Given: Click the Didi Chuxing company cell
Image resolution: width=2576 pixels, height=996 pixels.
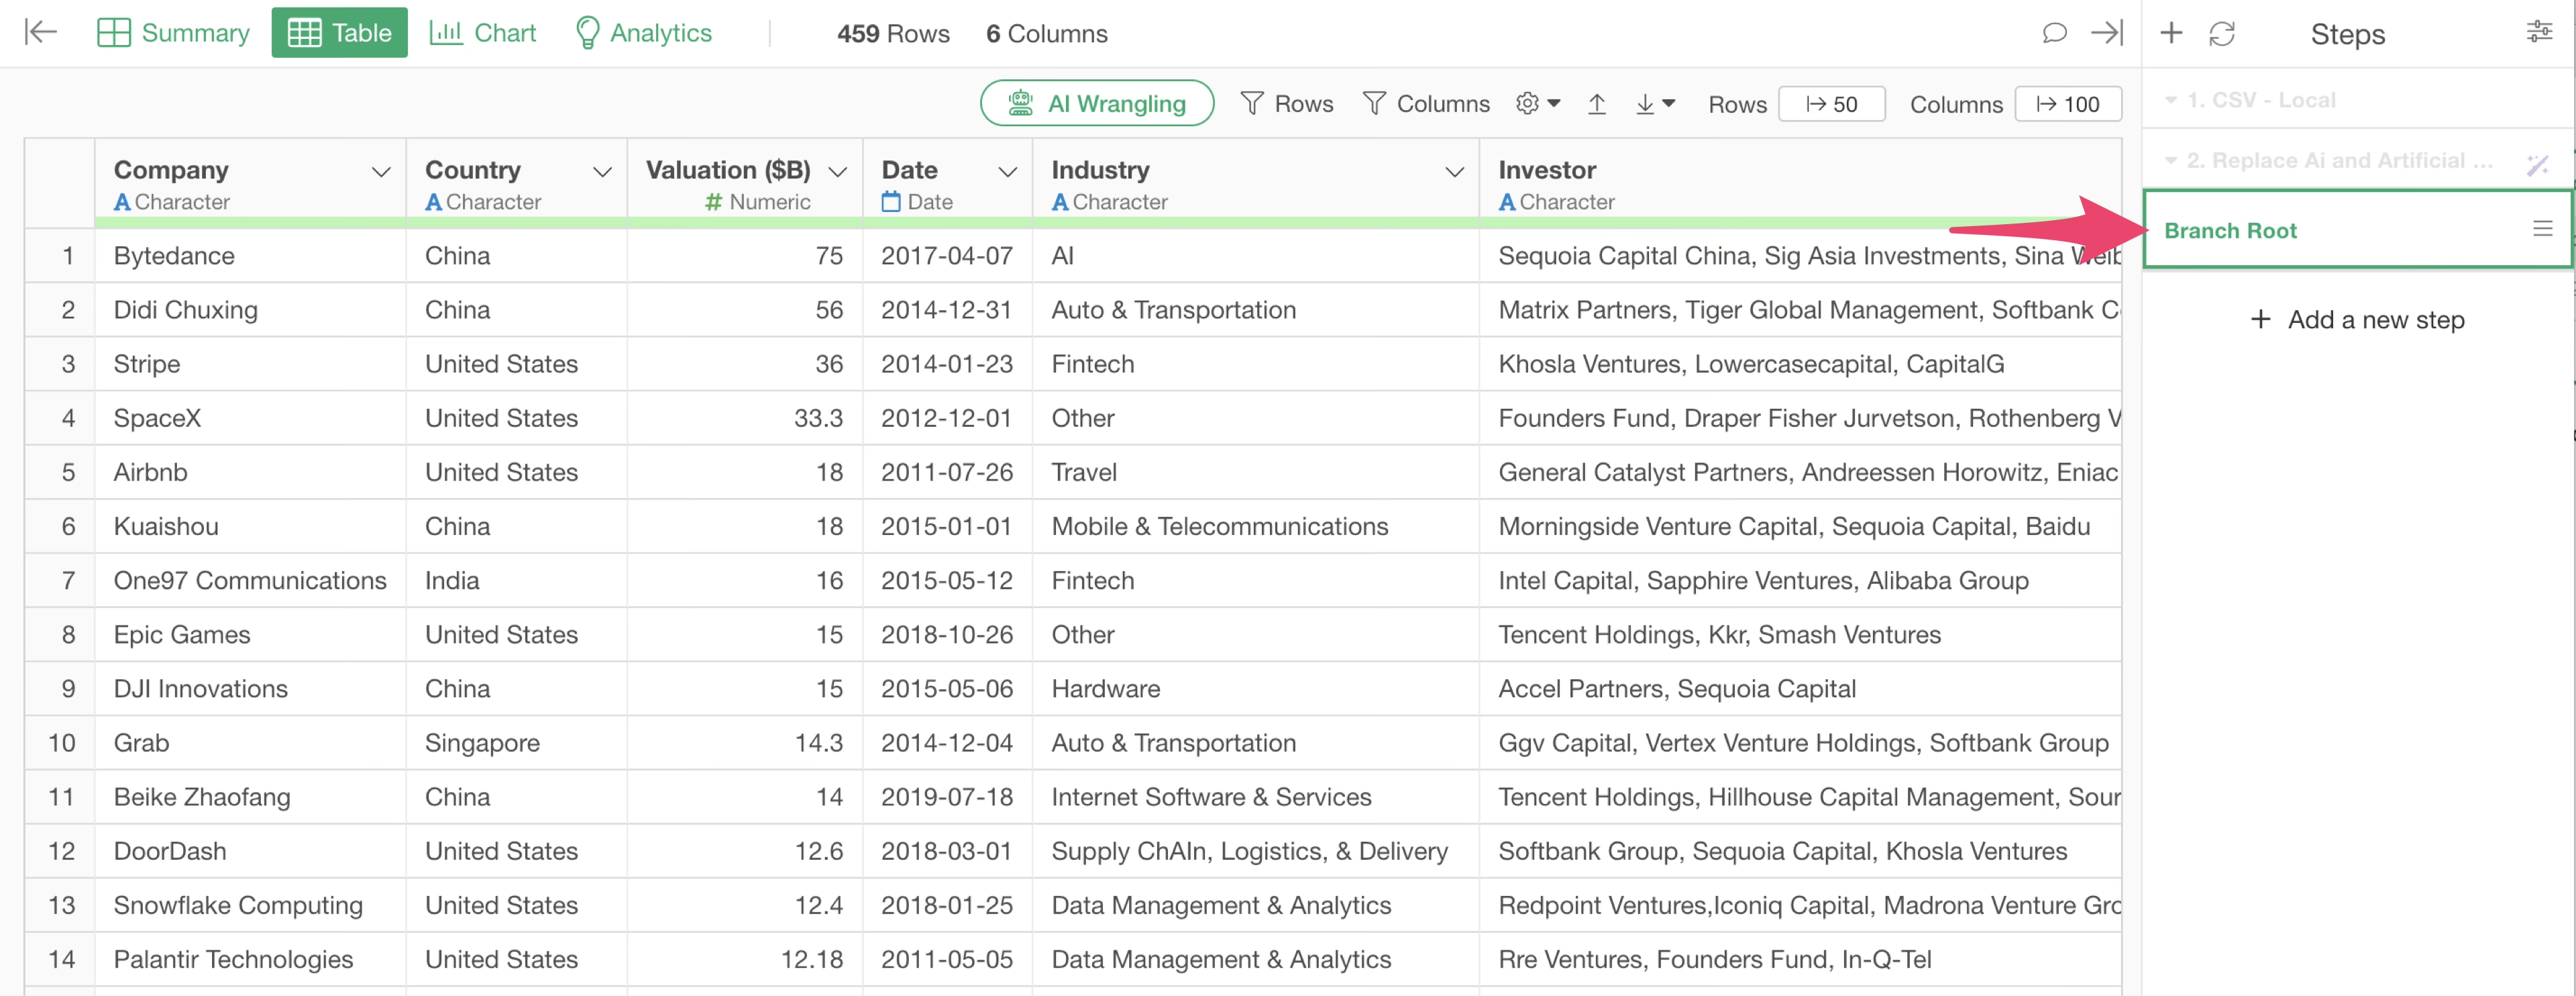Looking at the screenshot, I should pyautogui.click(x=250, y=310).
